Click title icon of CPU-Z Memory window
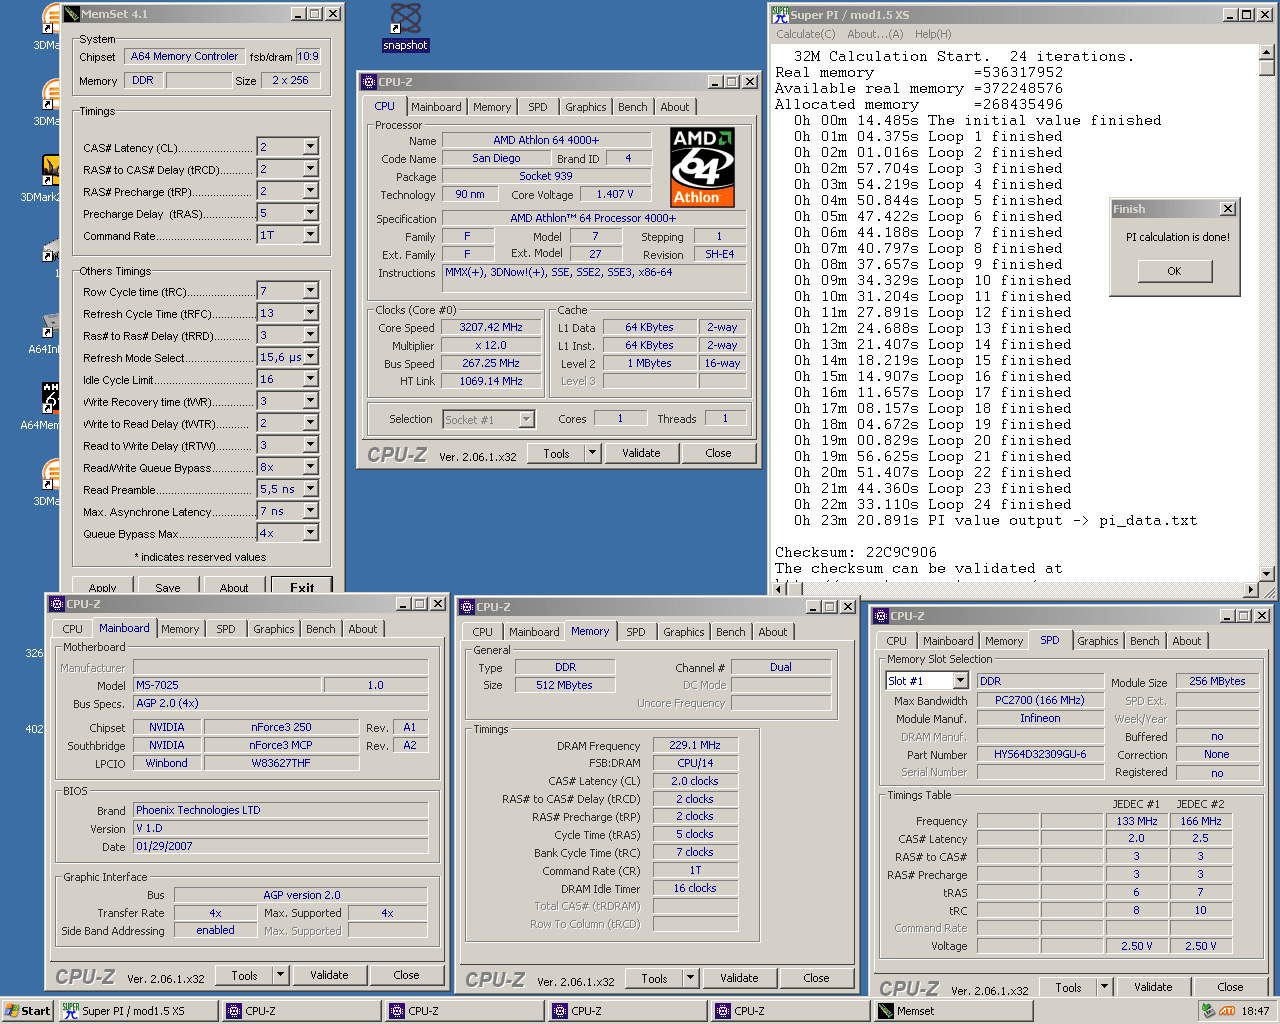The image size is (1280, 1024). pyautogui.click(x=467, y=607)
